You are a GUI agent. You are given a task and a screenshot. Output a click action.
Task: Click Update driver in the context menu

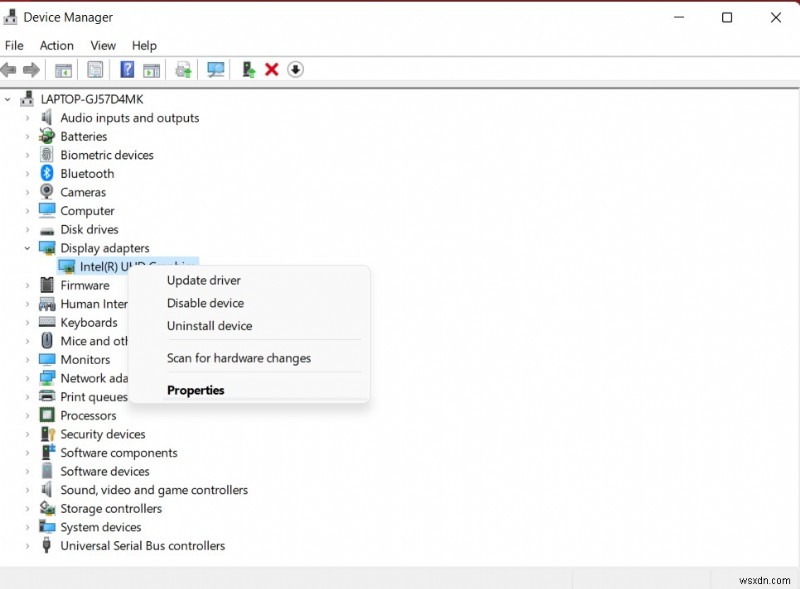[203, 280]
